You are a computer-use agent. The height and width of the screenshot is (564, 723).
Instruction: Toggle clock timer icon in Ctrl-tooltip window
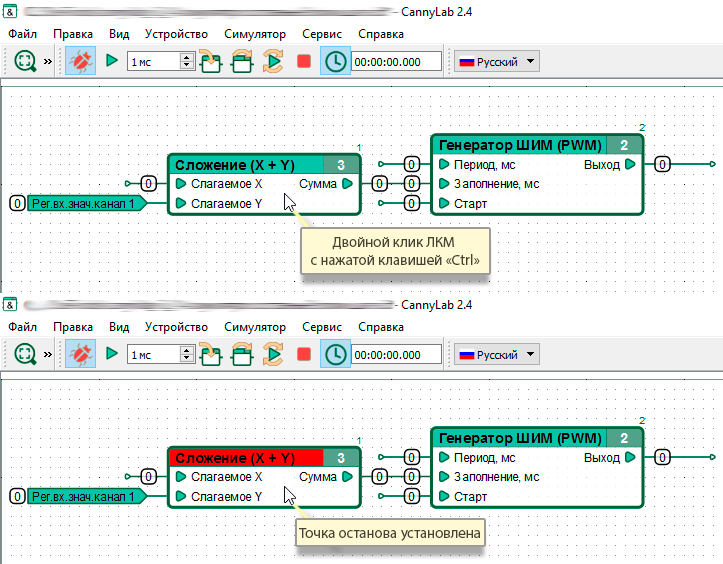click(x=335, y=61)
